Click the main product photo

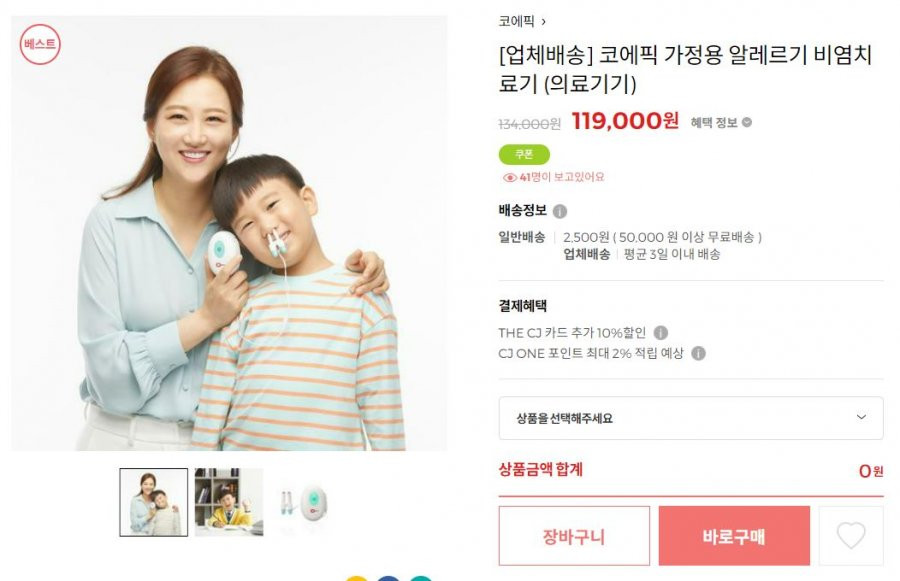click(x=229, y=233)
